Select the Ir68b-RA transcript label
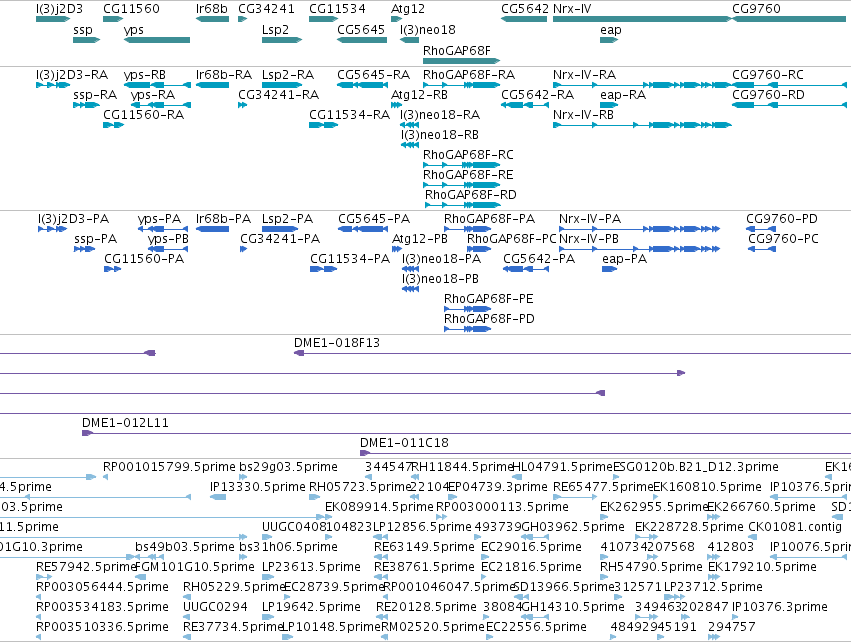The image size is (851, 642). (x=224, y=75)
